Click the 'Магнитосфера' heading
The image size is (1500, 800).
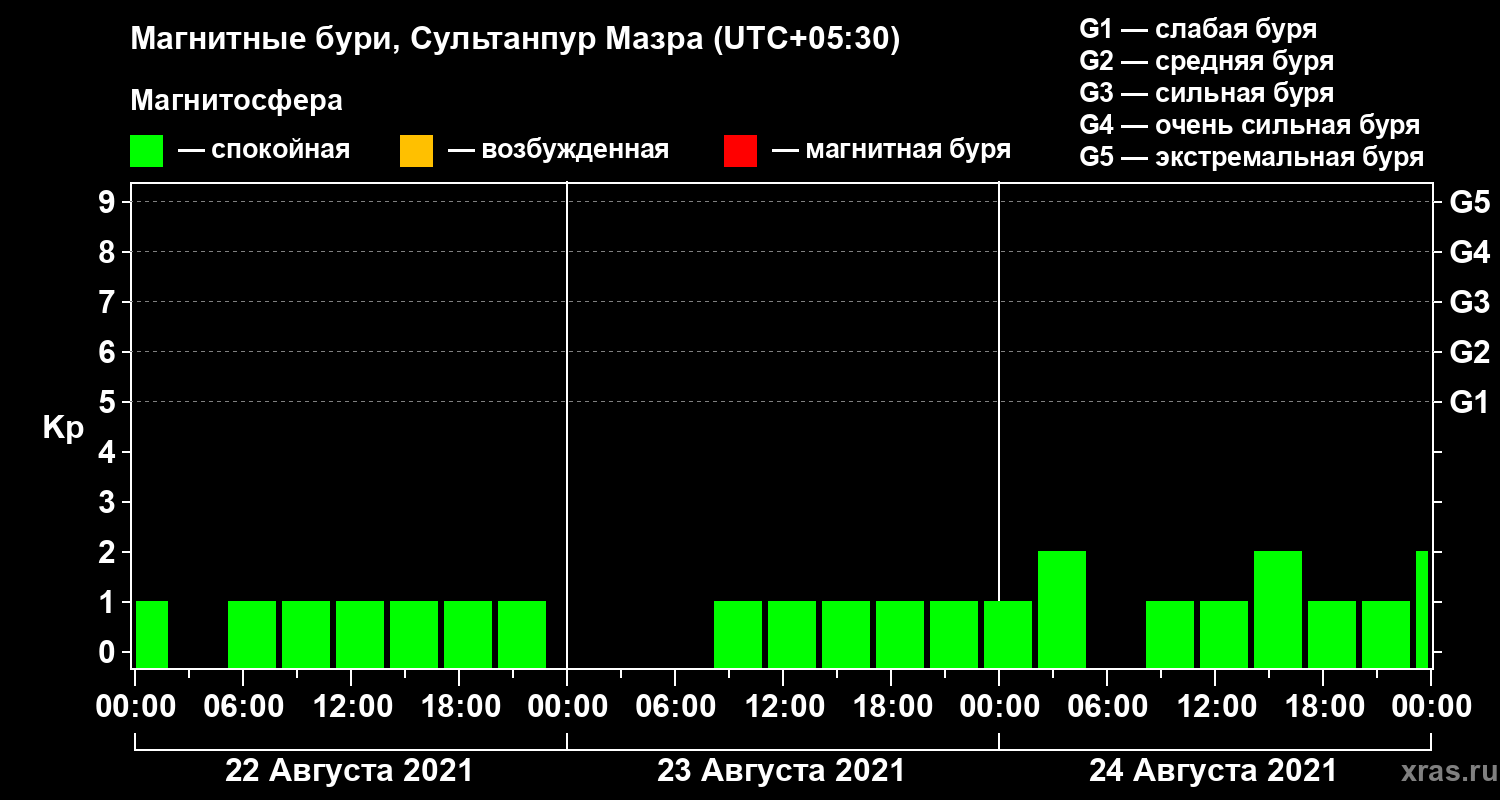tap(236, 101)
